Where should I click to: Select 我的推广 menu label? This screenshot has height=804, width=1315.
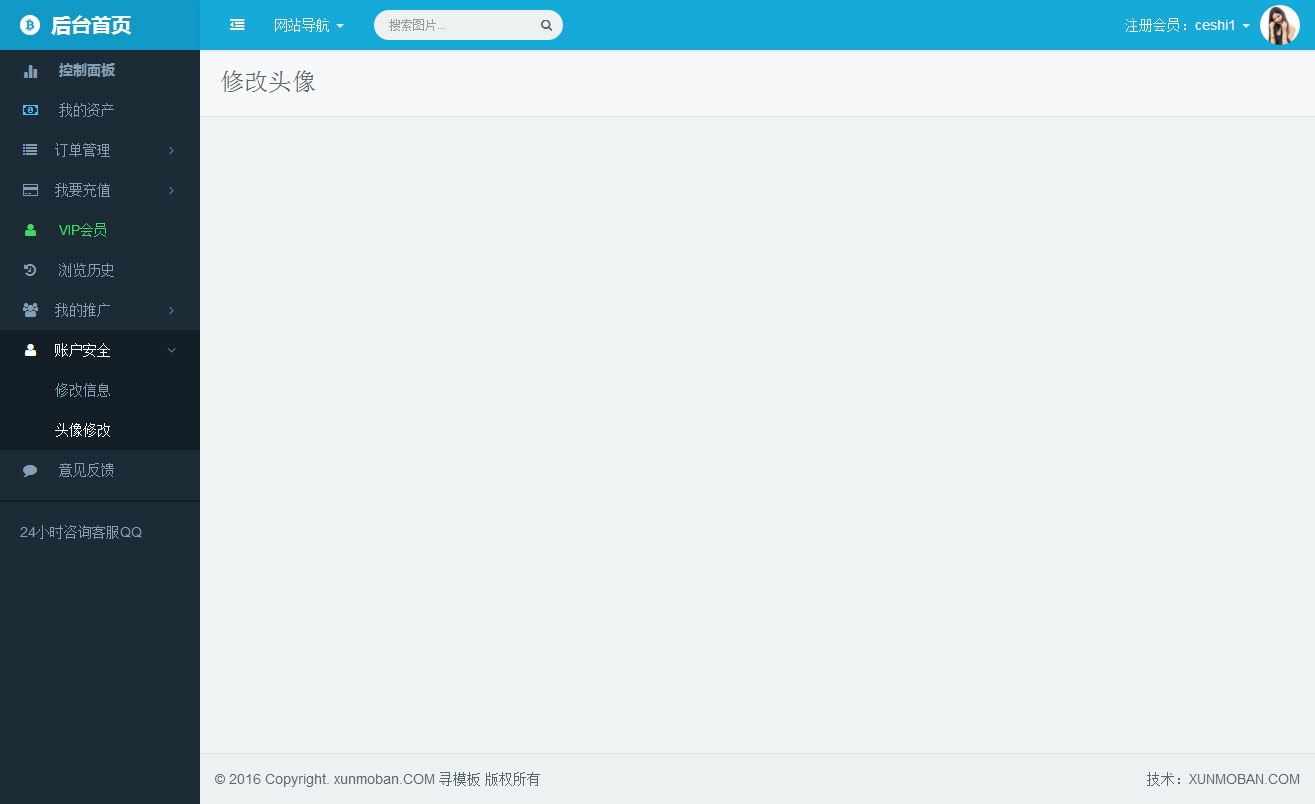click(82, 310)
